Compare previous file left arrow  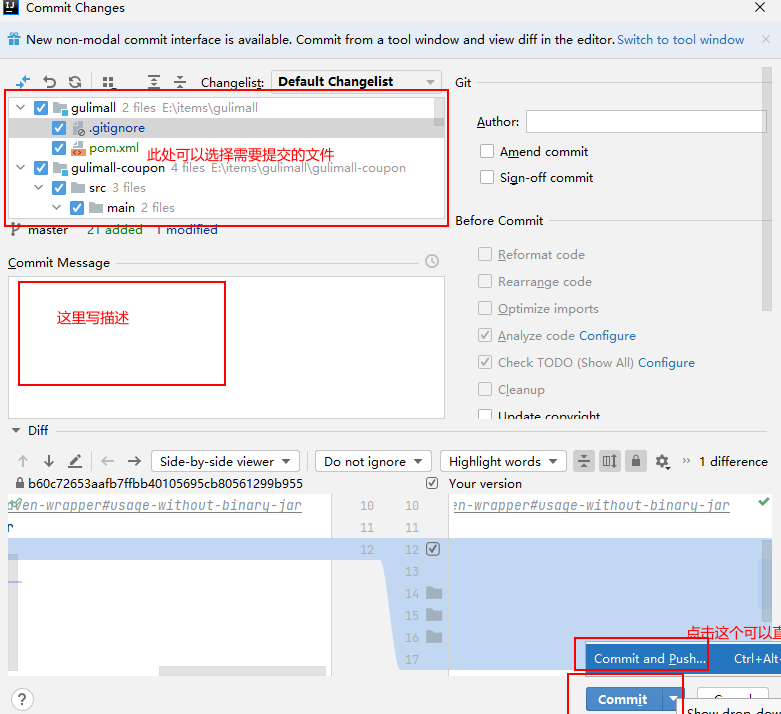pos(108,461)
